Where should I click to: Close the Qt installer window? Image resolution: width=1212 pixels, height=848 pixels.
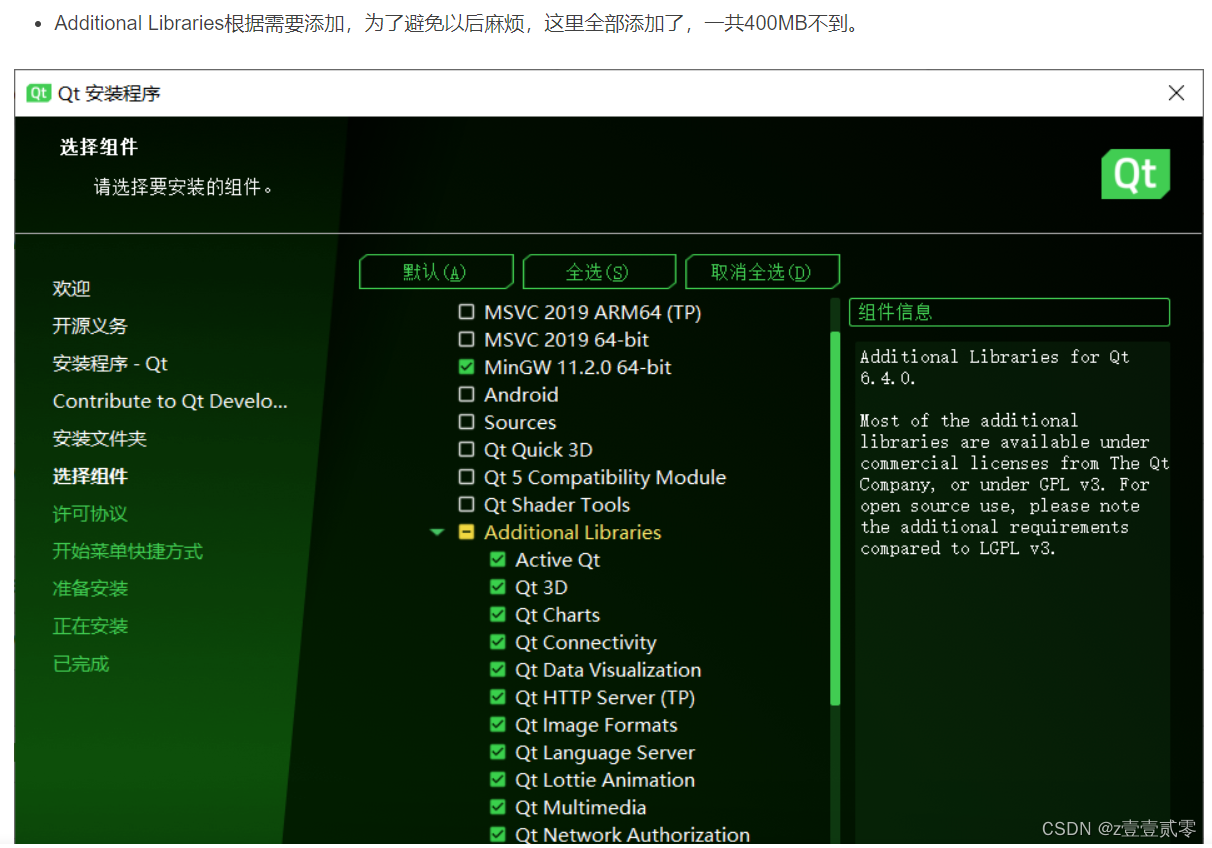point(1176,93)
